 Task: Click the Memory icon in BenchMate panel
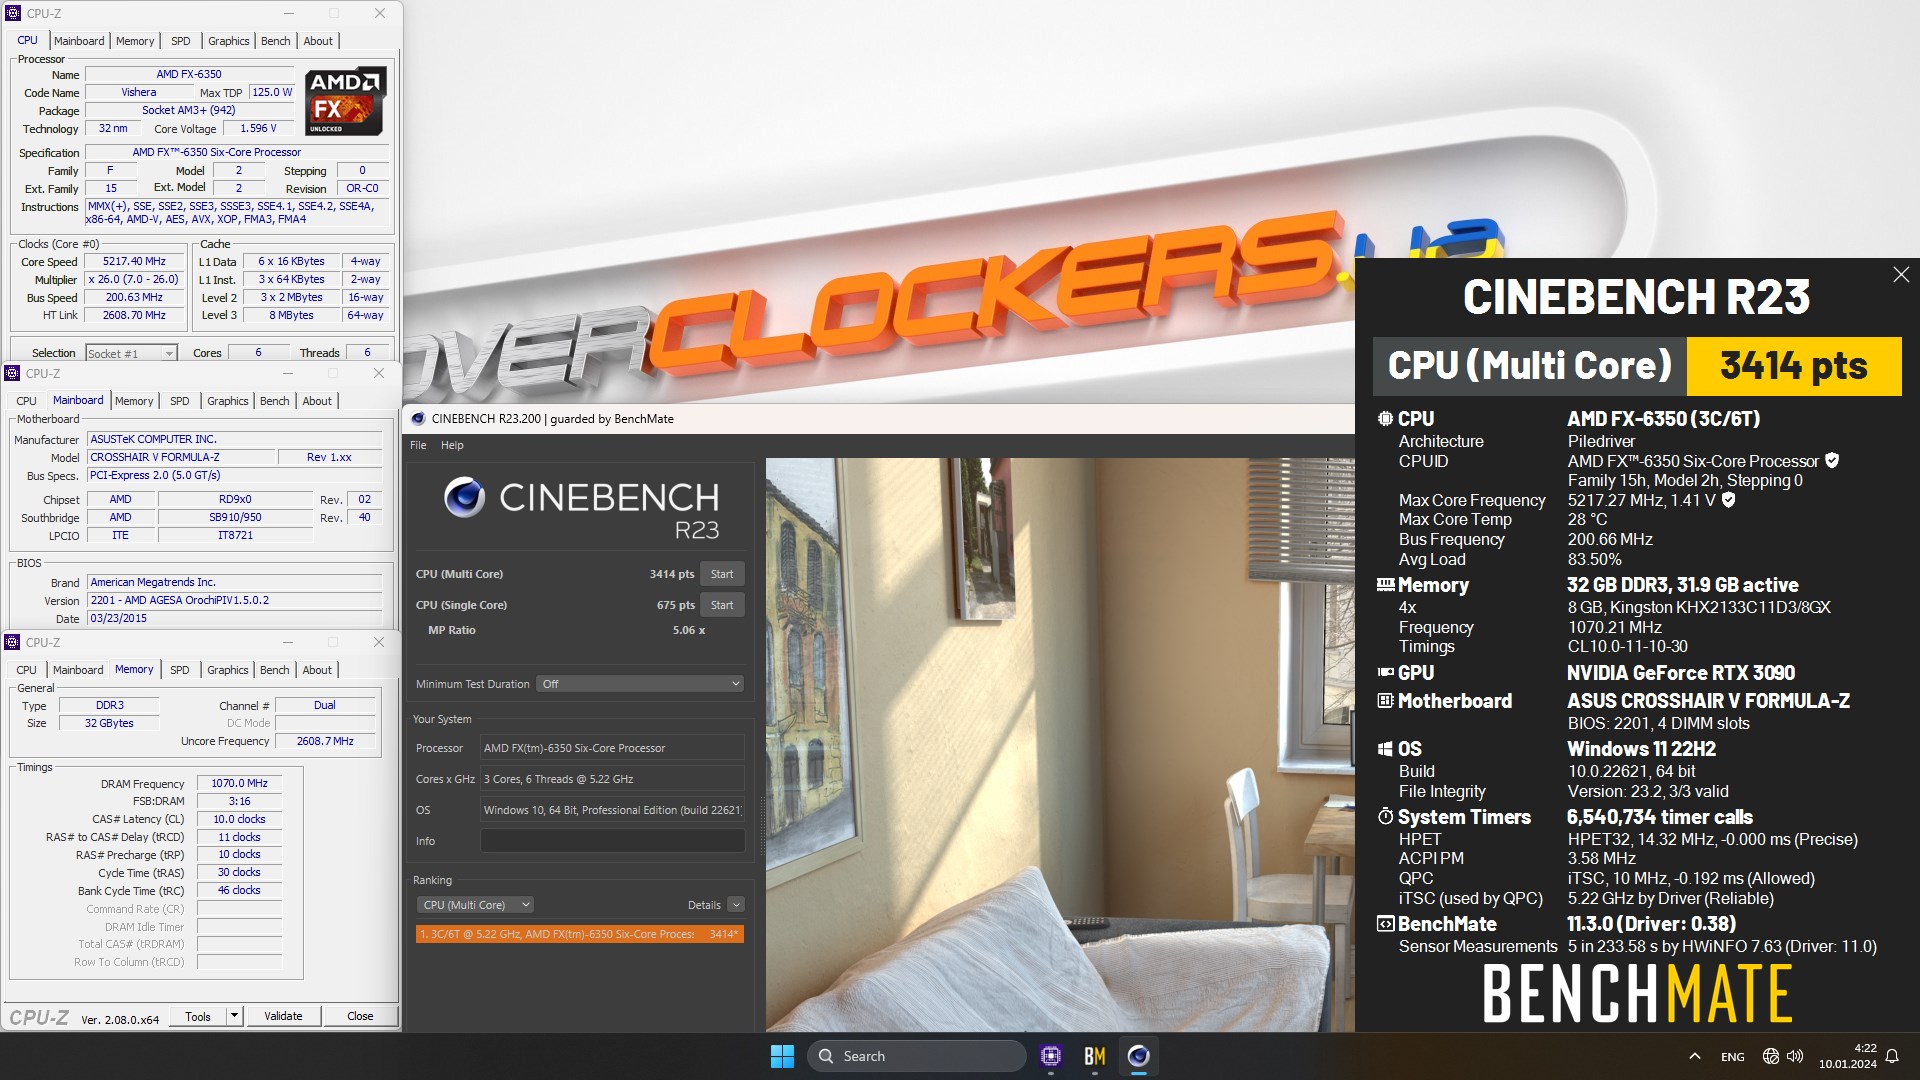1385,585
